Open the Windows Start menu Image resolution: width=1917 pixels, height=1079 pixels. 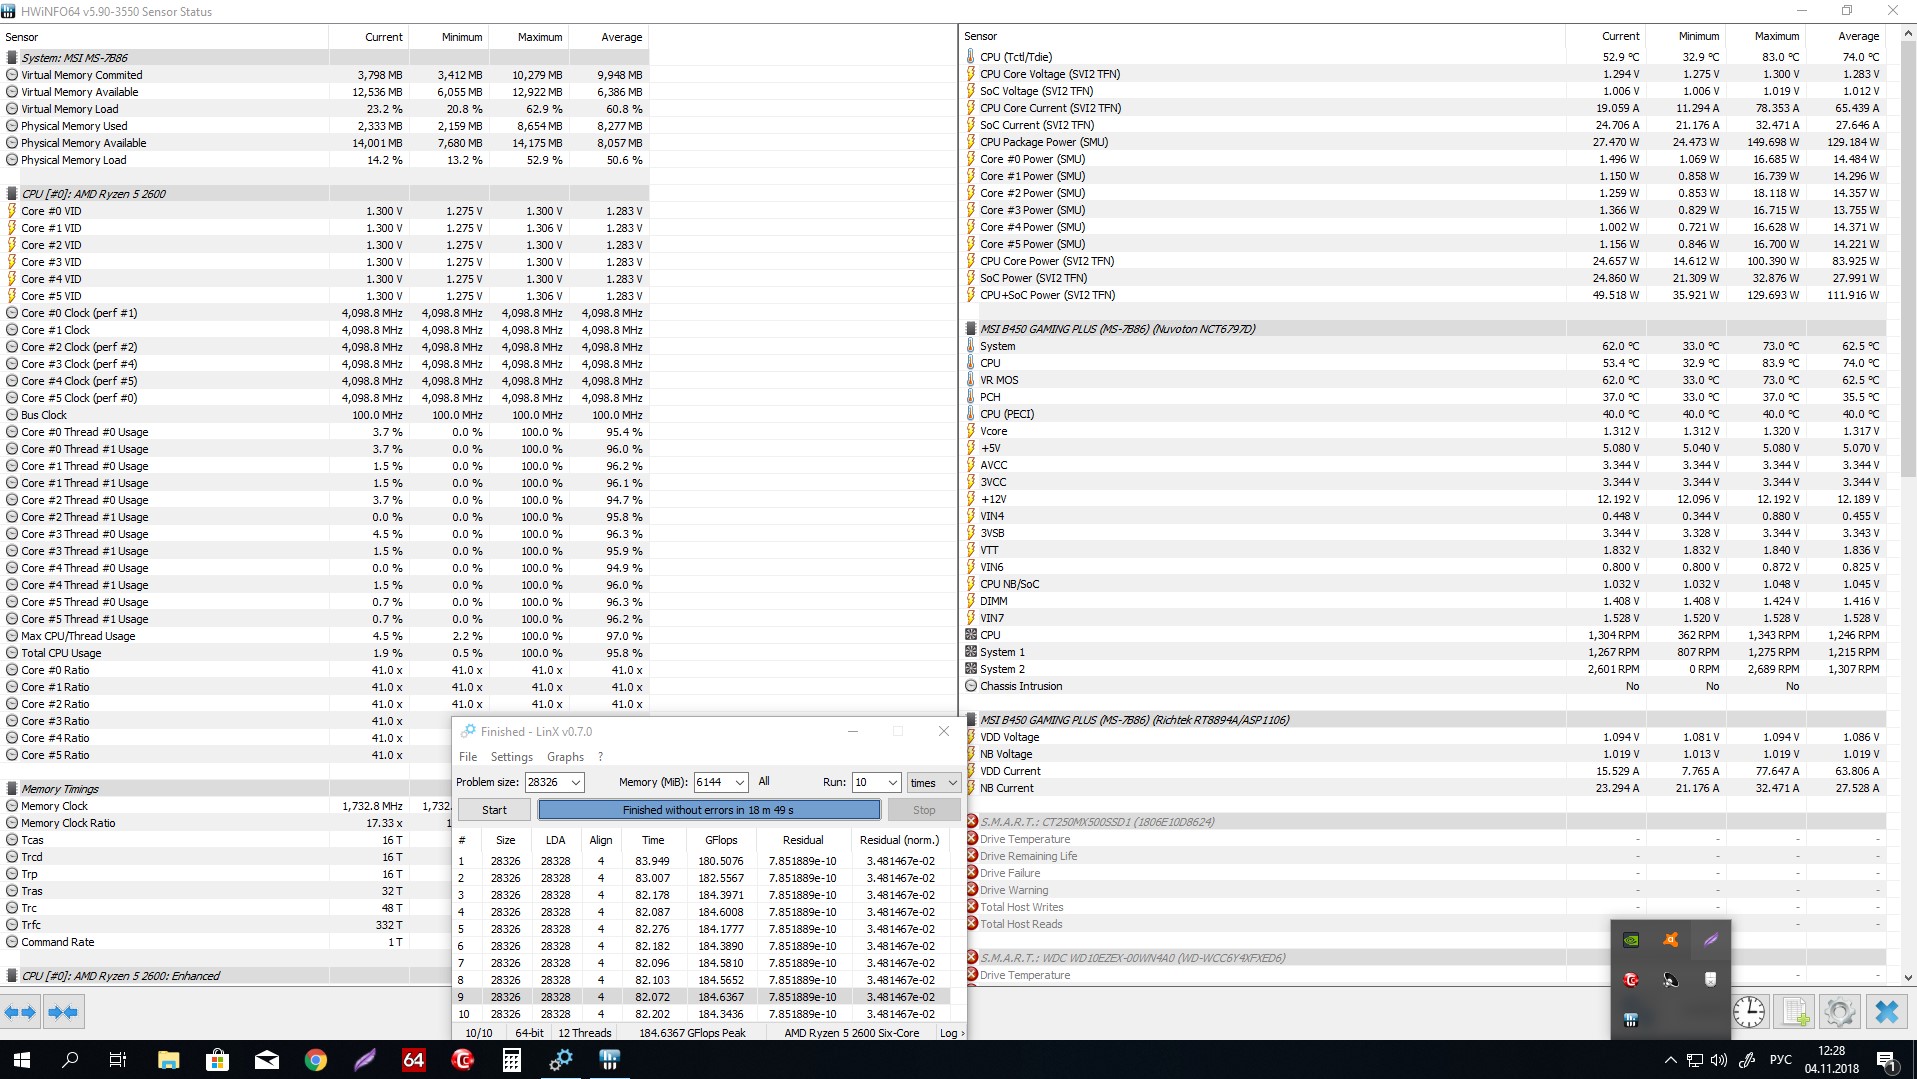tap(21, 1060)
